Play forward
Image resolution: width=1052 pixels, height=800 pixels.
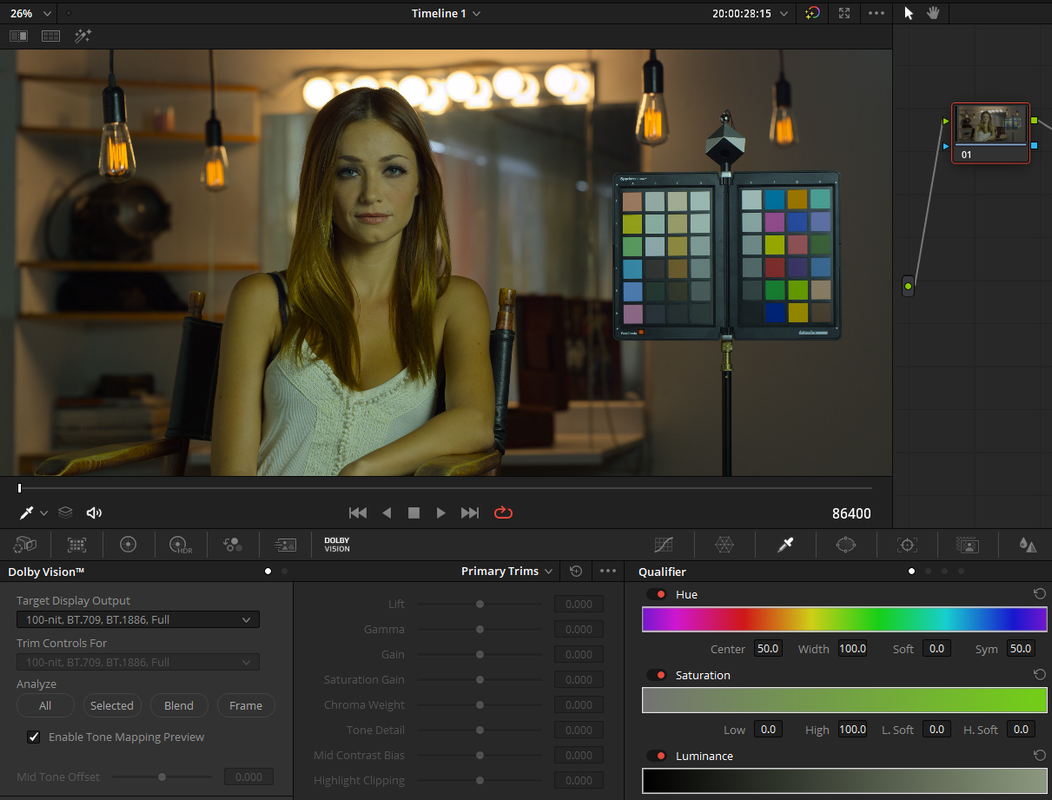[441, 513]
